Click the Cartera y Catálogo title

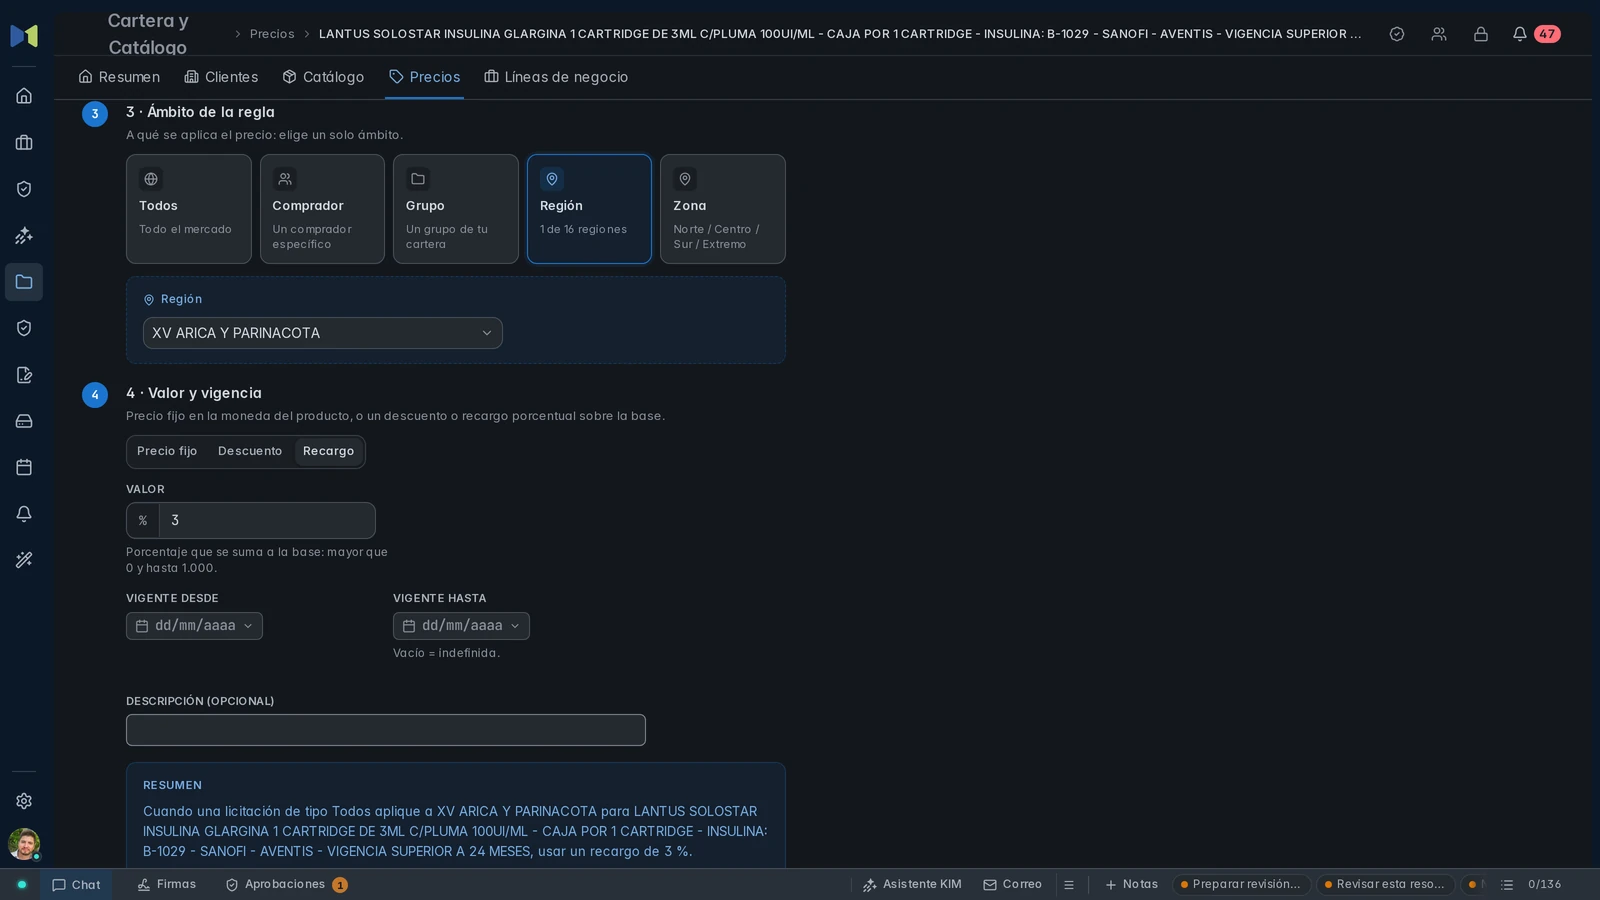pos(148,34)
